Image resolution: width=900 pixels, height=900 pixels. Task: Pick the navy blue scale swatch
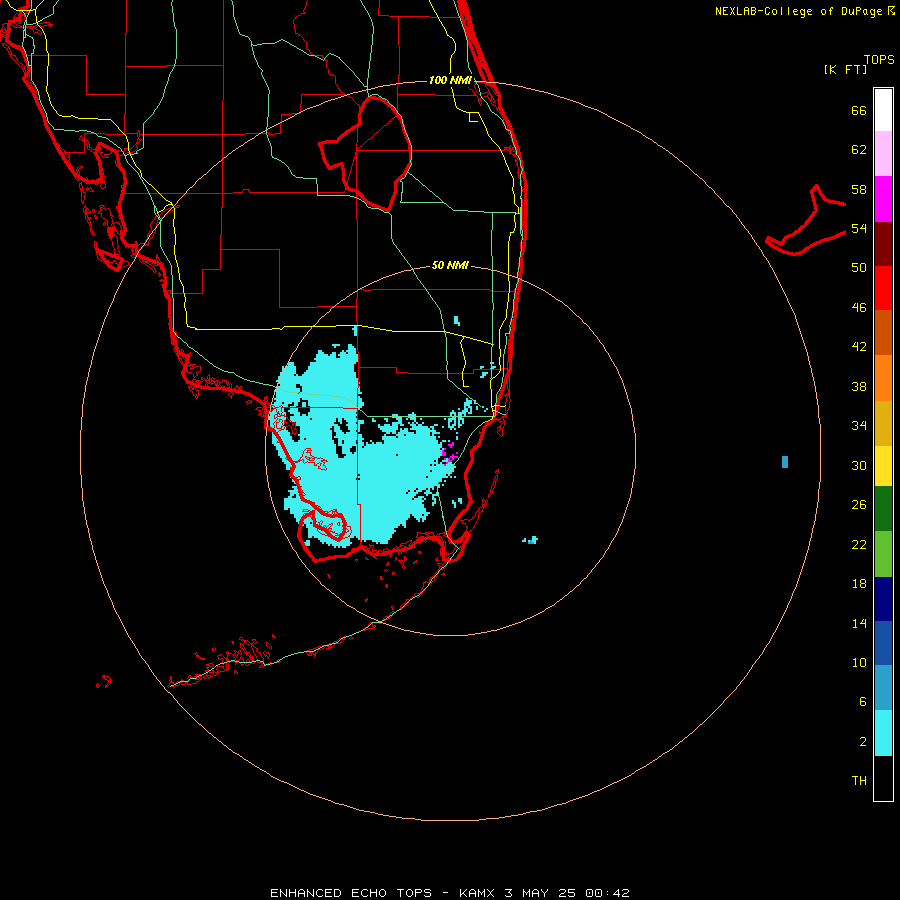(x=883, y=599)
